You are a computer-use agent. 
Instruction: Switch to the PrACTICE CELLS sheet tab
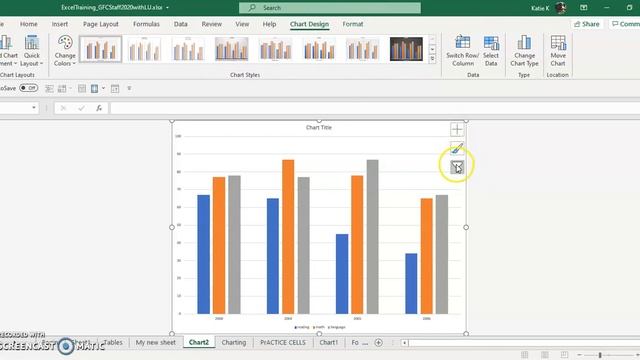(283, 342)
